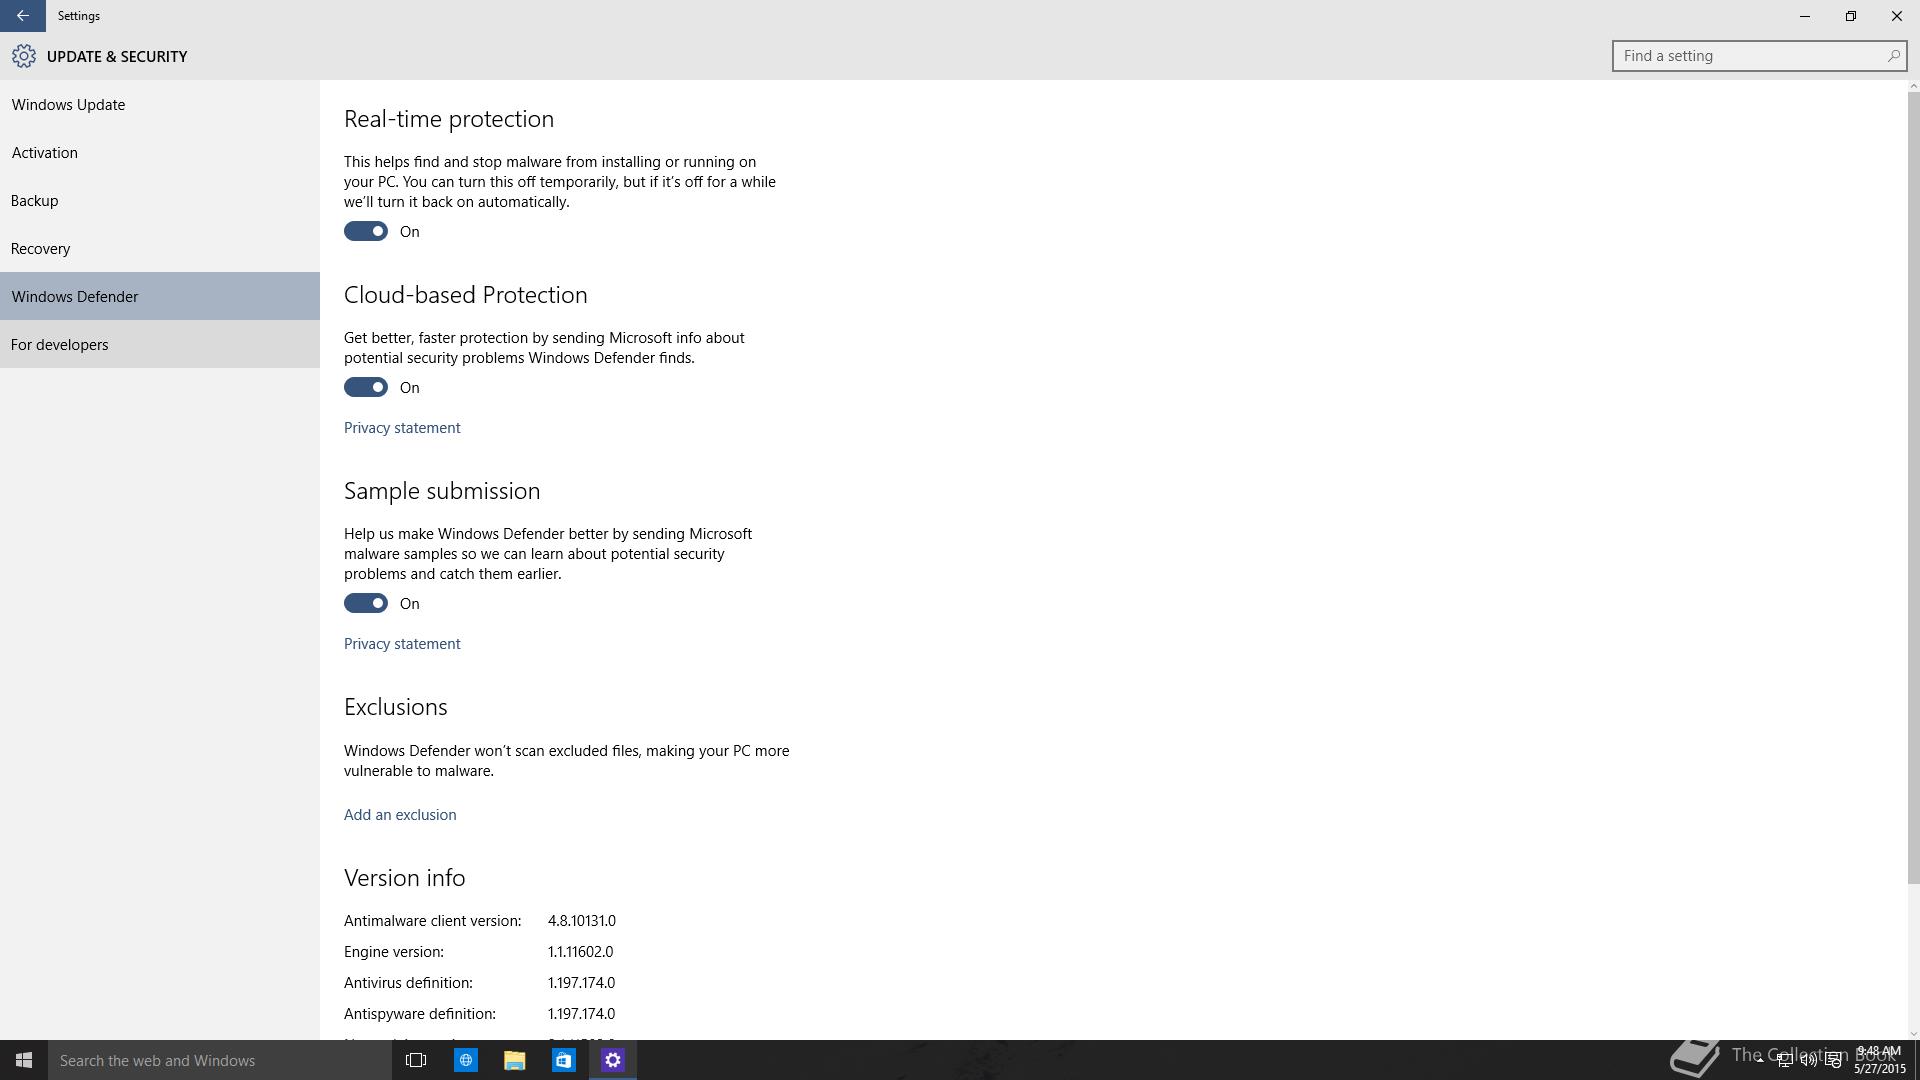Focus the Find a setting search box
The image size is (1920, 1080).
coord(1759,56)
